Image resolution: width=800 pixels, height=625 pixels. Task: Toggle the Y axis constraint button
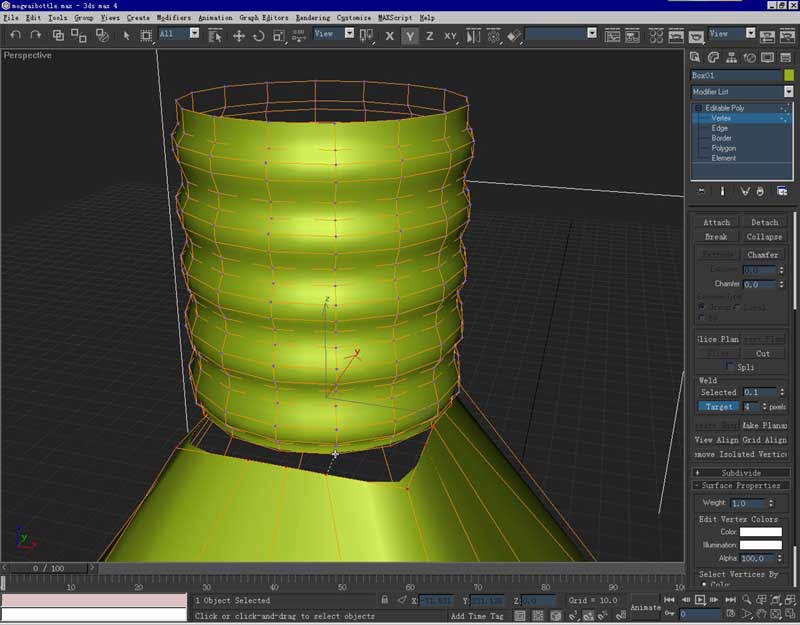click(x=410, y=35)
